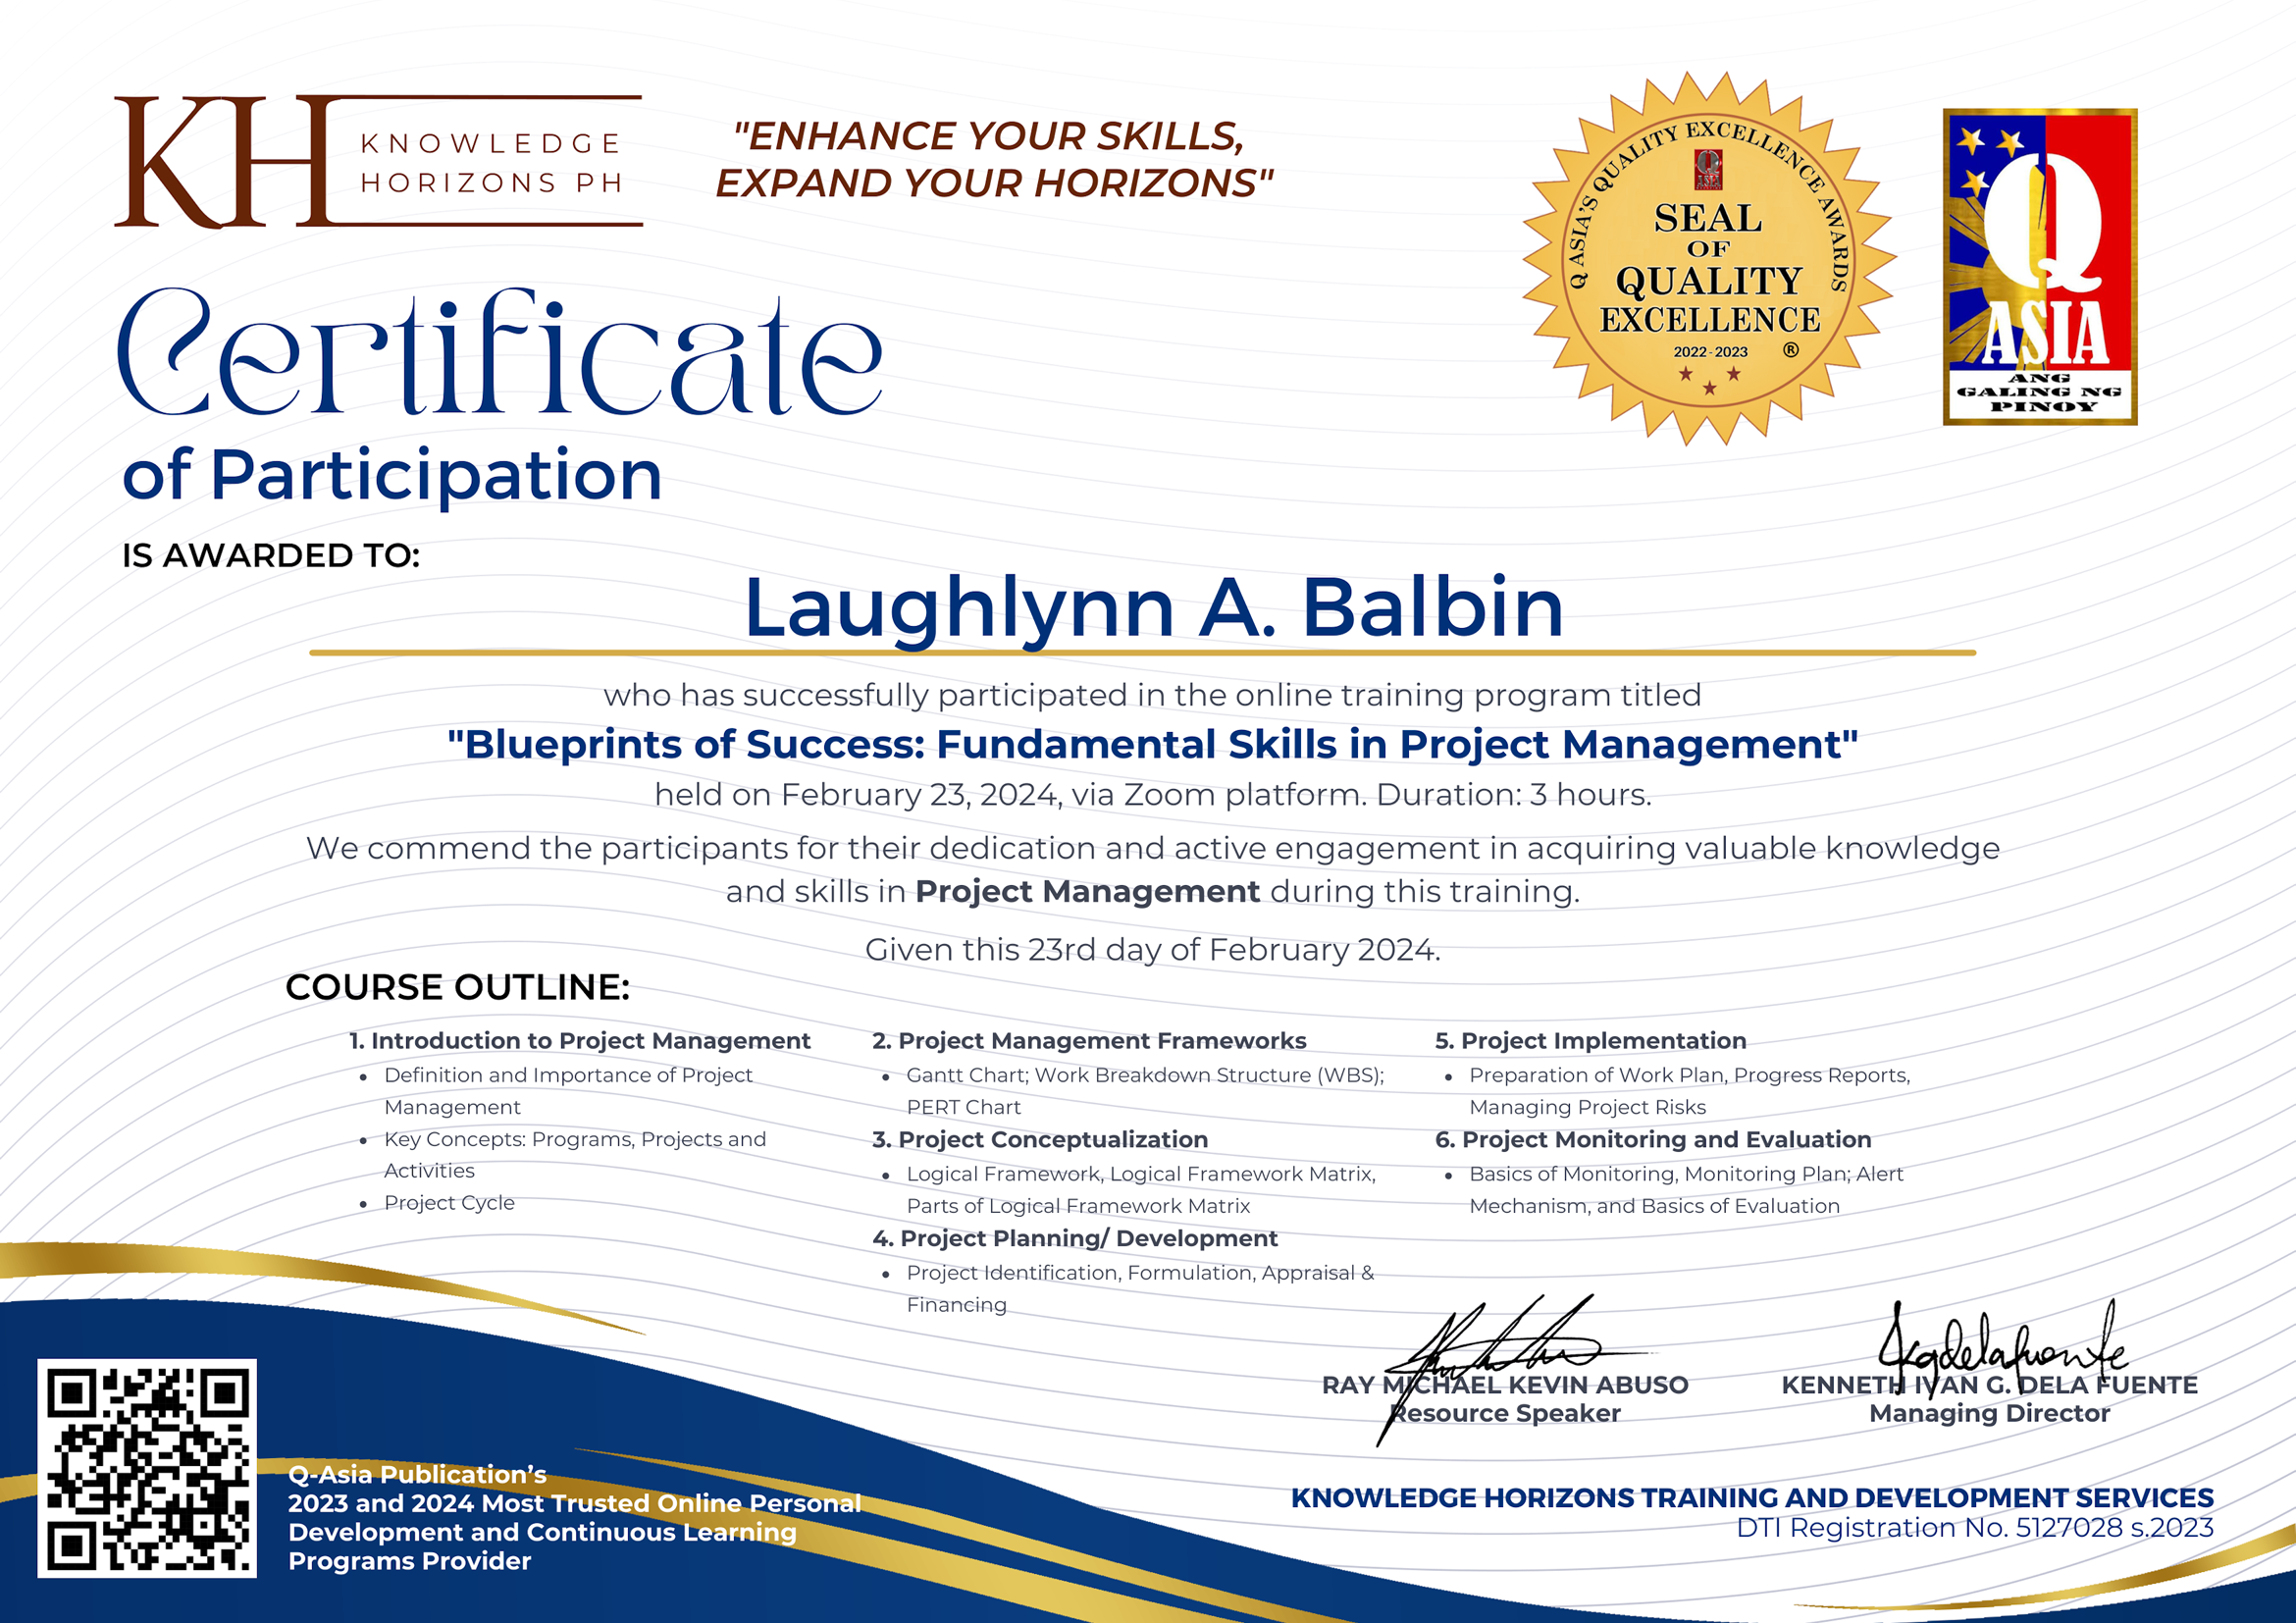
Task: Select Project Management Frameworks heading
Action: 1089,1041
